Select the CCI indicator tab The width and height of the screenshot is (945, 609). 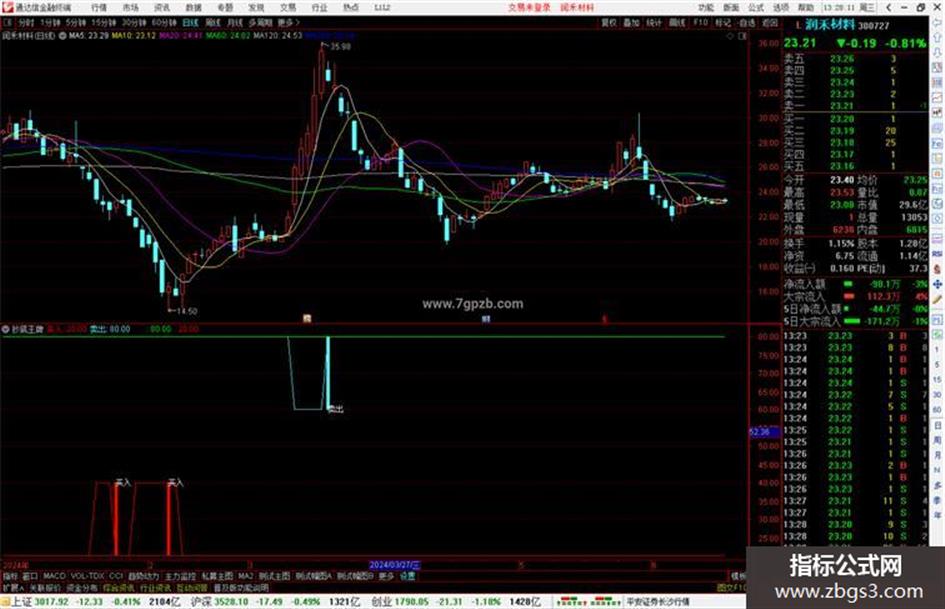pyautogui.click(x=116, y=576)
